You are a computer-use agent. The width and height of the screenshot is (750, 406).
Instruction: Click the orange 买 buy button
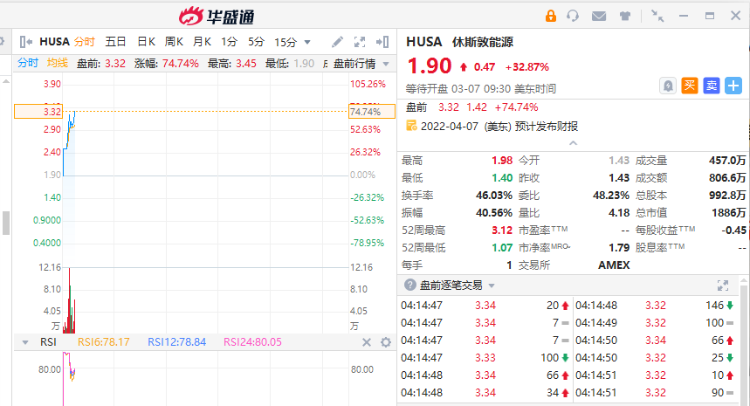(689, 86)
